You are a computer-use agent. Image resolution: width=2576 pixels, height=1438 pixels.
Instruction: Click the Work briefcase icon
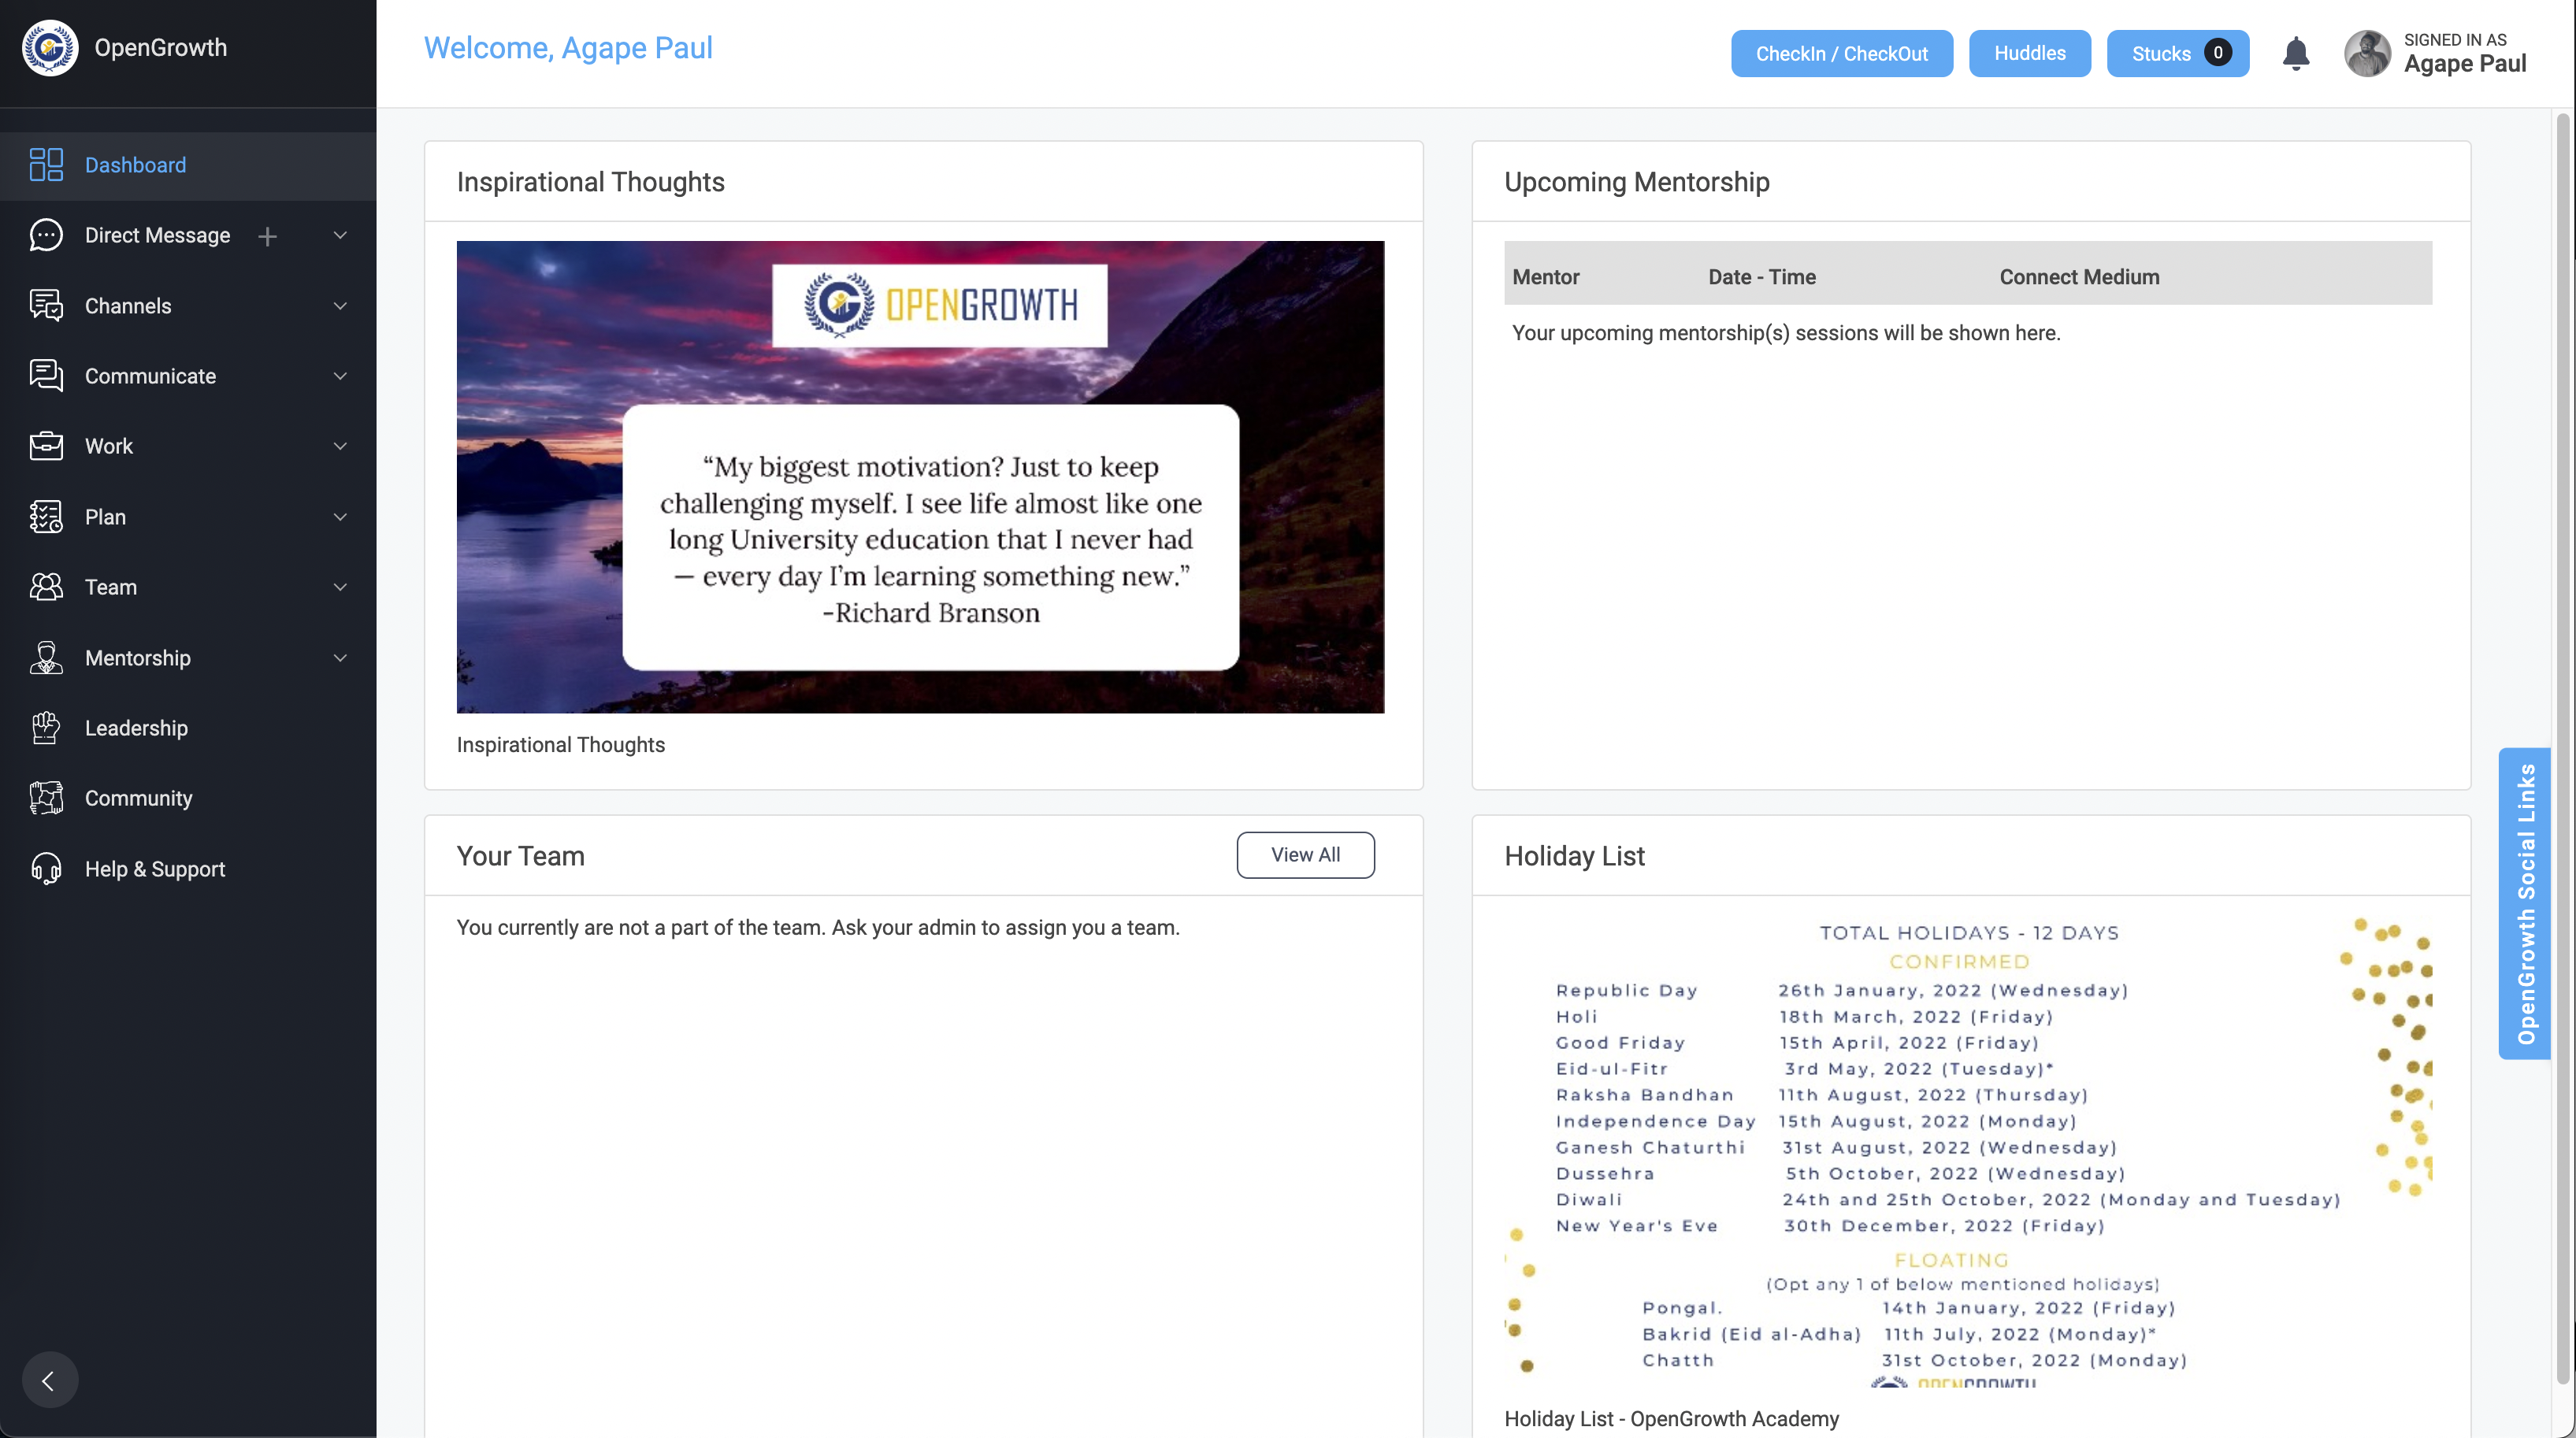click(x=46, y=446)
